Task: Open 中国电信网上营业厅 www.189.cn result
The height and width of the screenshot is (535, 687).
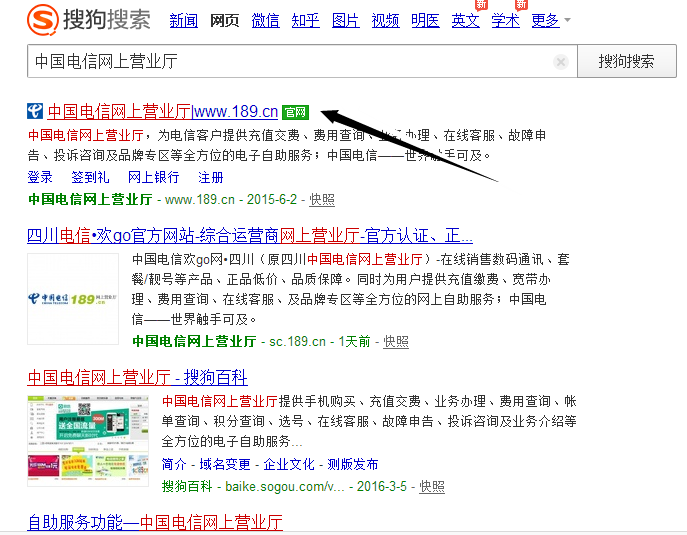Action: pyautogui.click(x=163, y=112)
